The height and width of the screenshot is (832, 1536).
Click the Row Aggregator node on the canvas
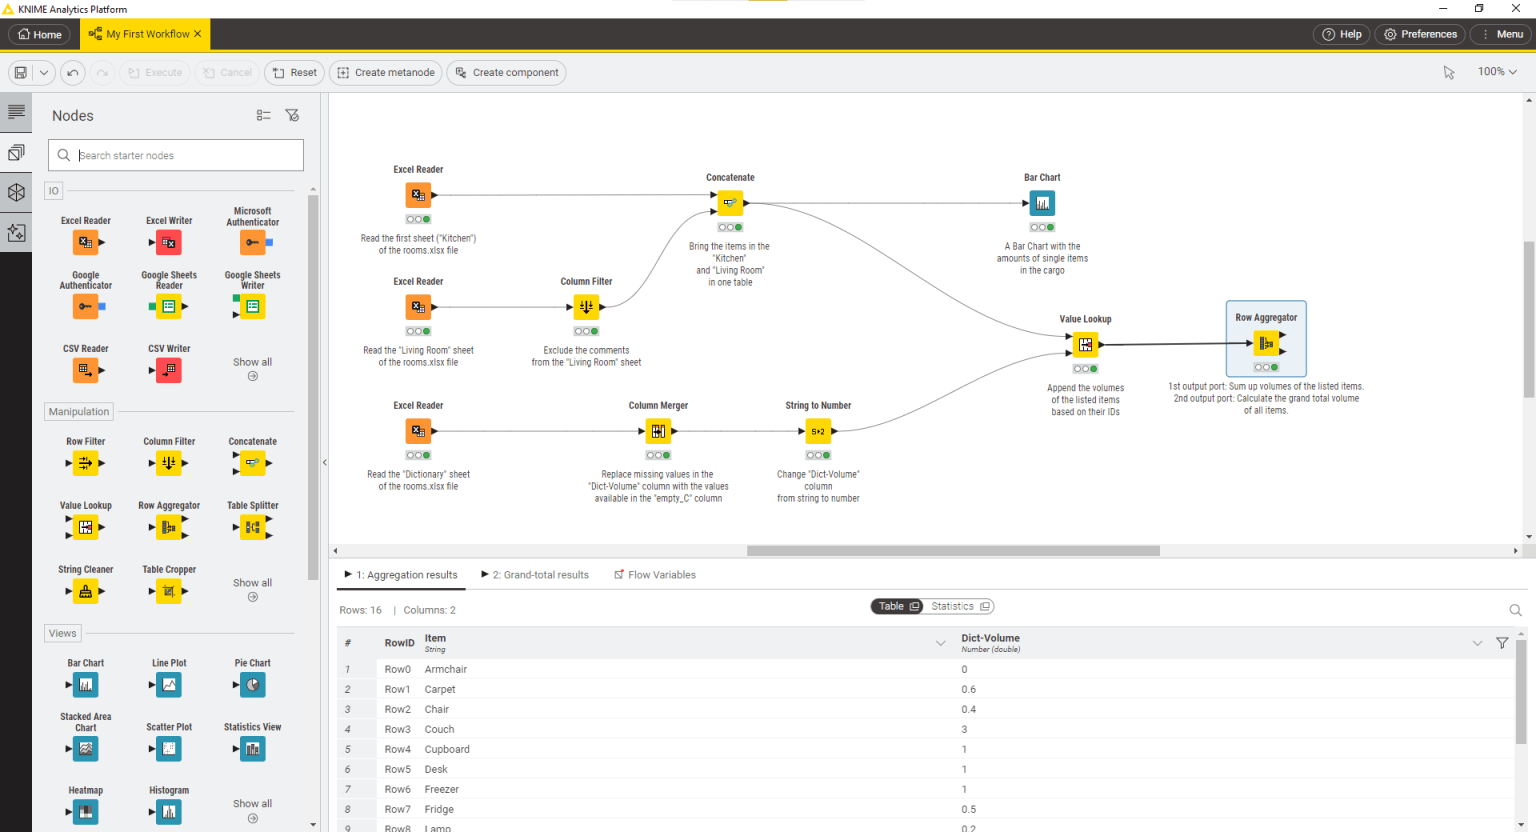point(1266,343)
